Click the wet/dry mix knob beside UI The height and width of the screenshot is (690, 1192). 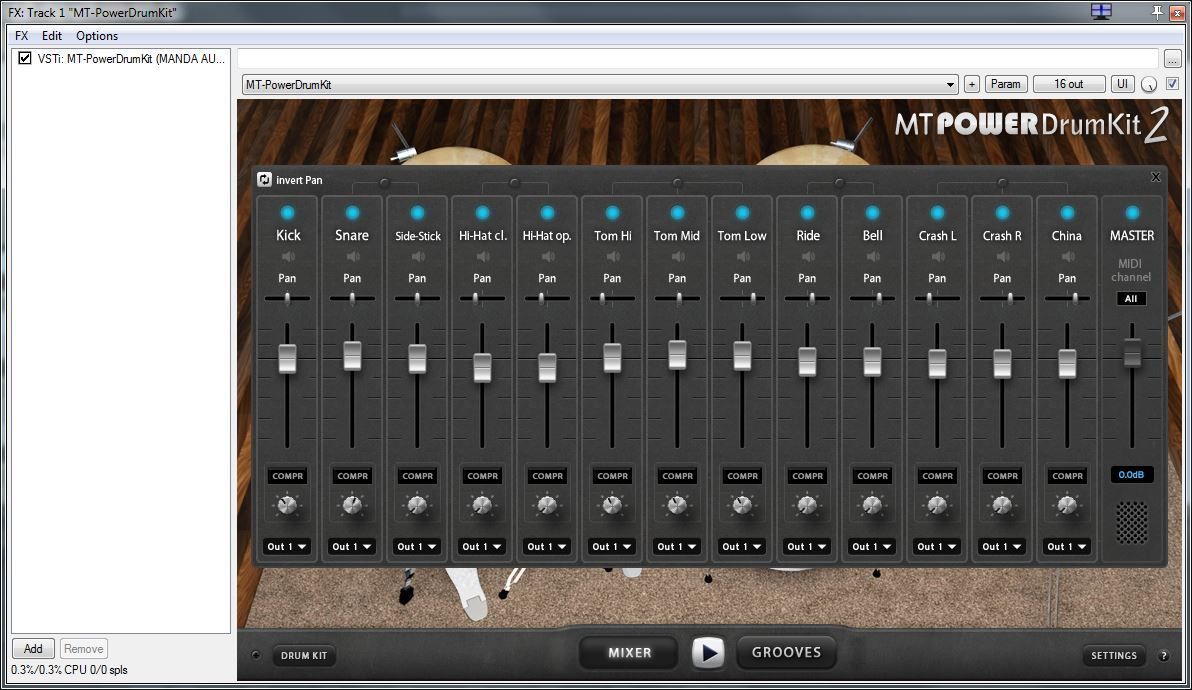[1149, 84]
